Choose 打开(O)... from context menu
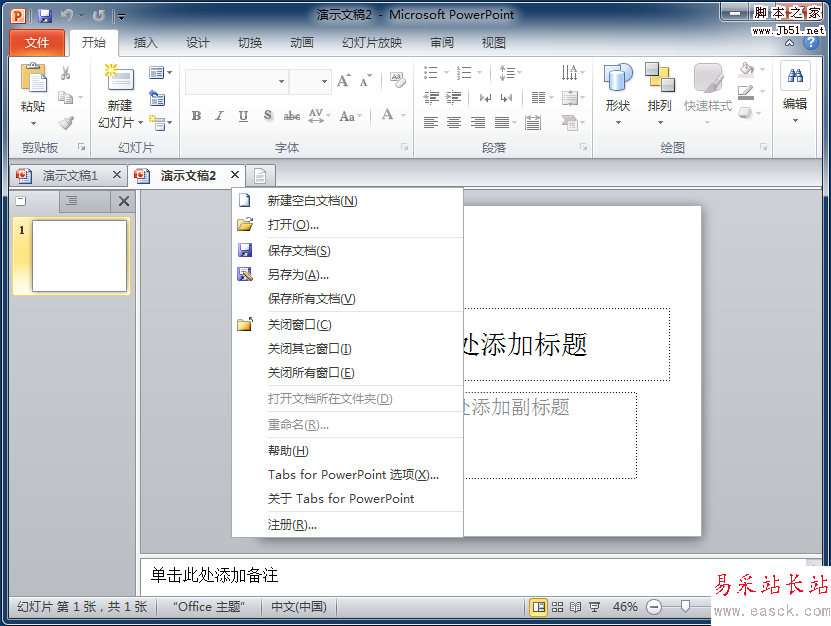The height and width of the screenshot is (626, 831). click(x=348, y=225)
